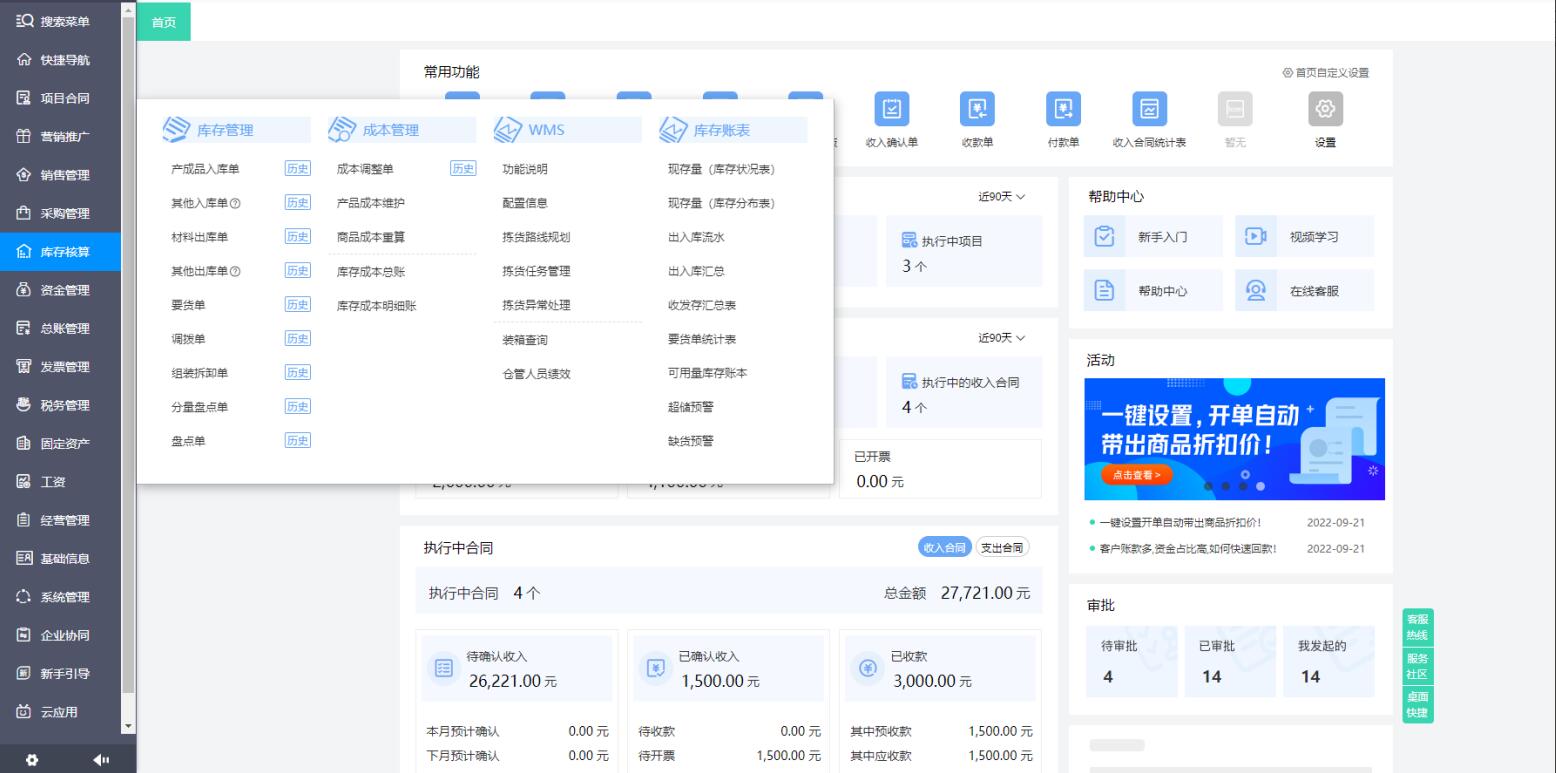Open 视频学习 in the help center
The image size is (1556, 773).
pyautogui.click(x=1304, y=236)
